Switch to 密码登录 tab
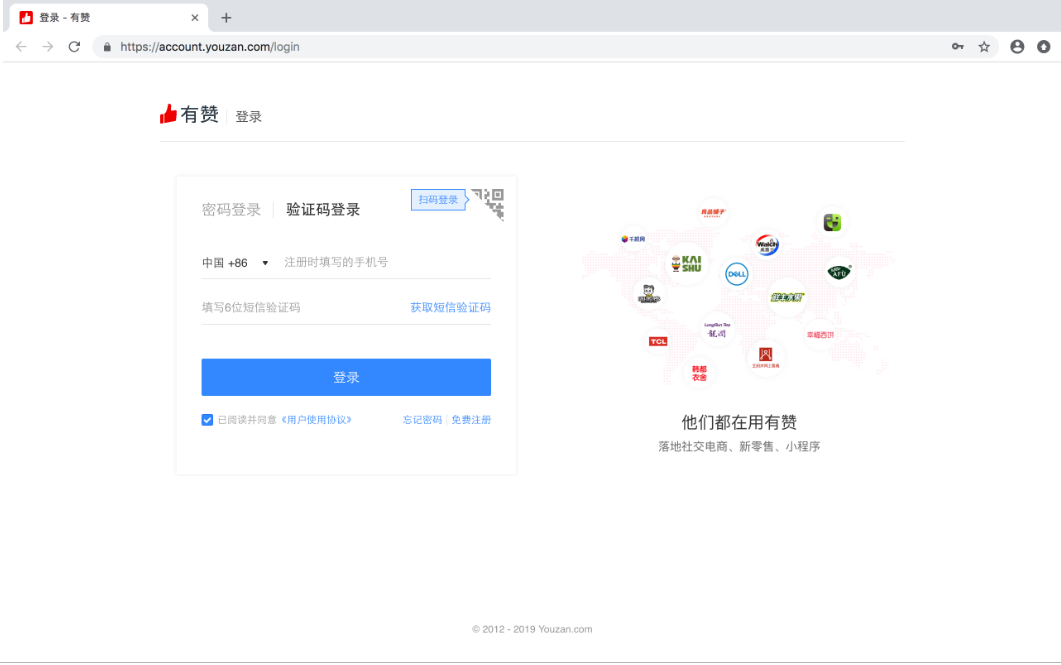This screenshot has width=1061, height=665. (231, 210)
